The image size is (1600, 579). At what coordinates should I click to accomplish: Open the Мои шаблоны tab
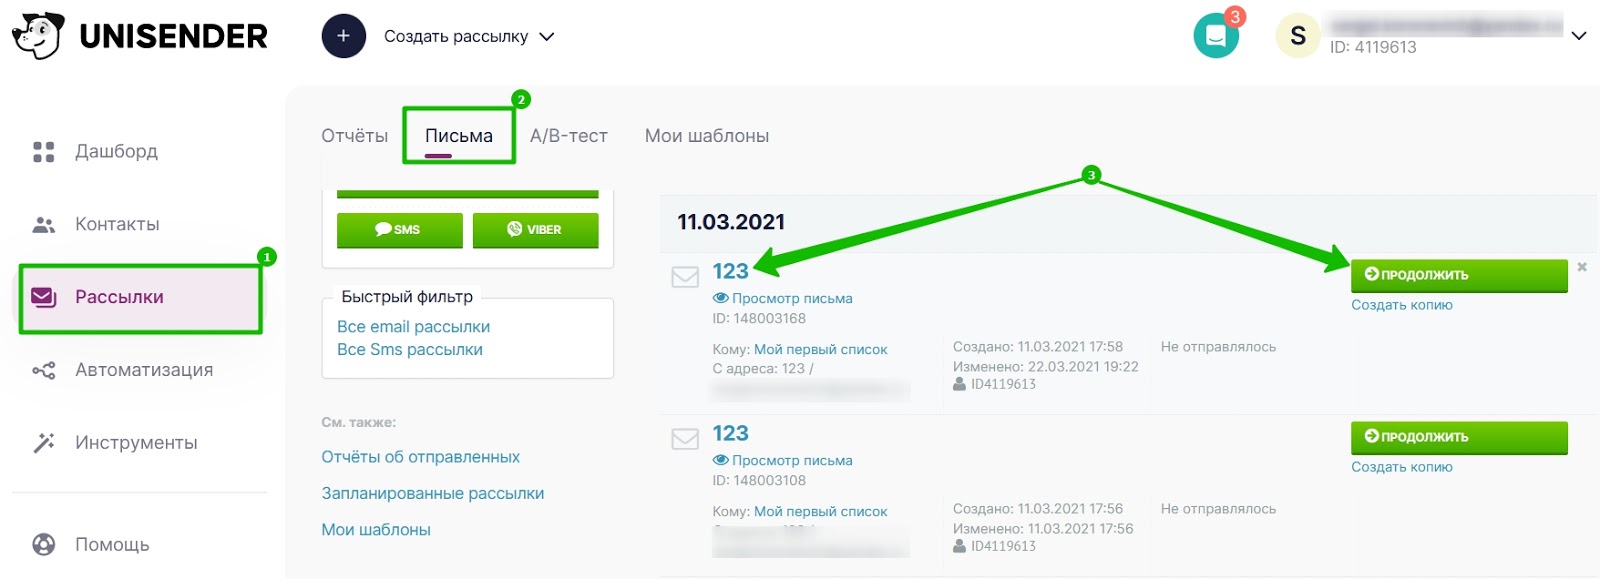(x=707, y=136)
